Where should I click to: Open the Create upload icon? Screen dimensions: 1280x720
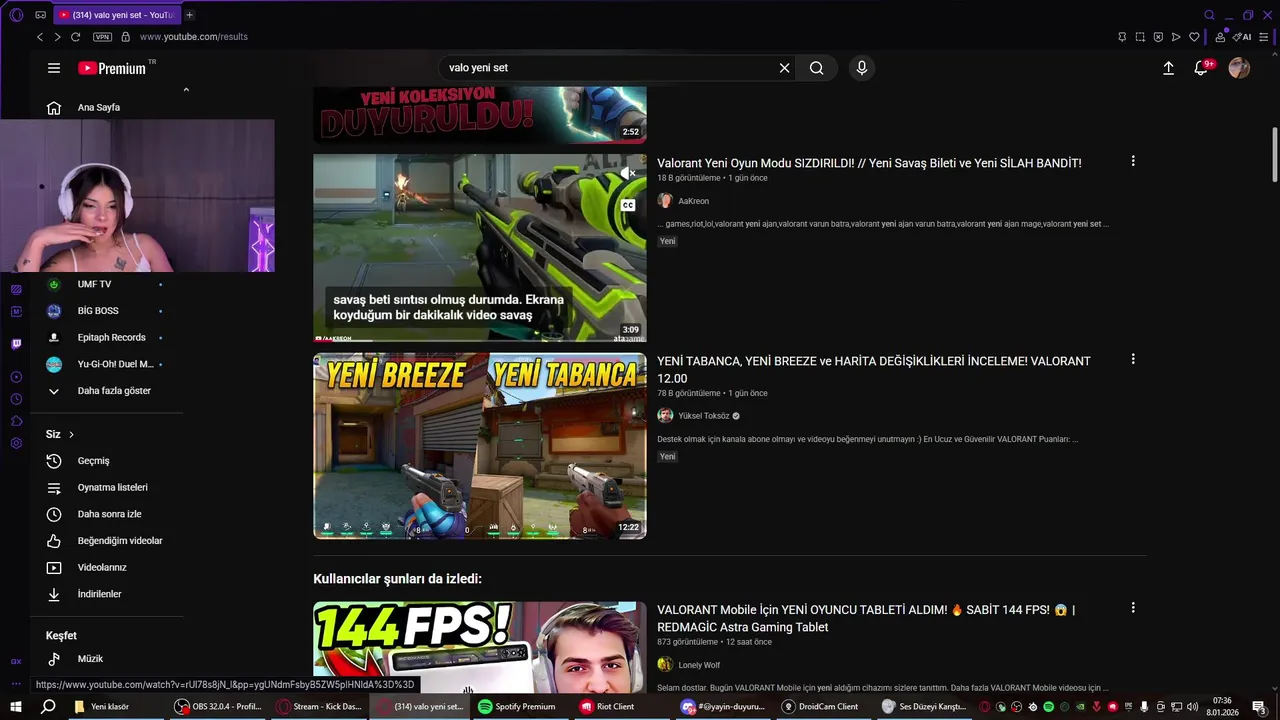click(1168, 68)
